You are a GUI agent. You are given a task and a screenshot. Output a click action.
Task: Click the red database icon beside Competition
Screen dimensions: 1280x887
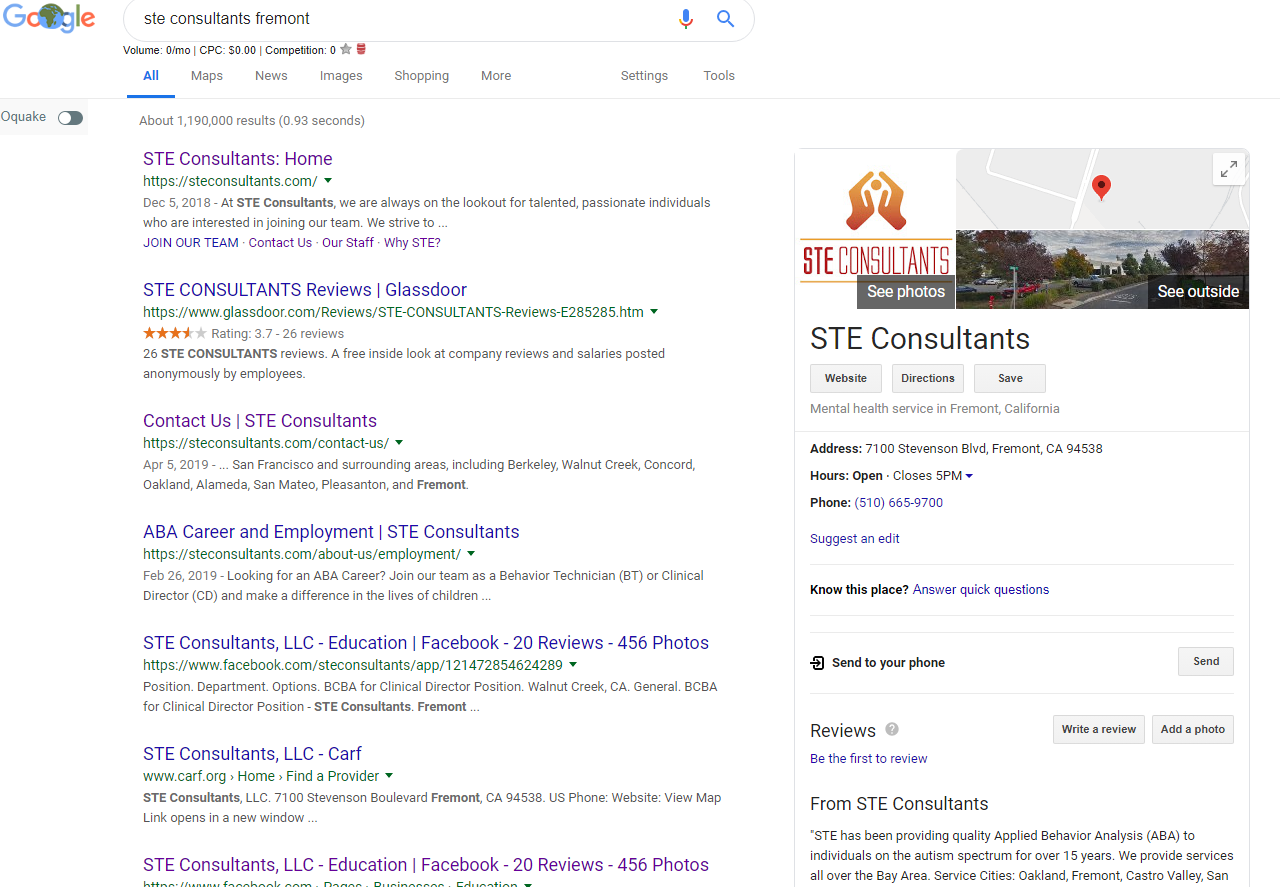(x=361, y=49)
